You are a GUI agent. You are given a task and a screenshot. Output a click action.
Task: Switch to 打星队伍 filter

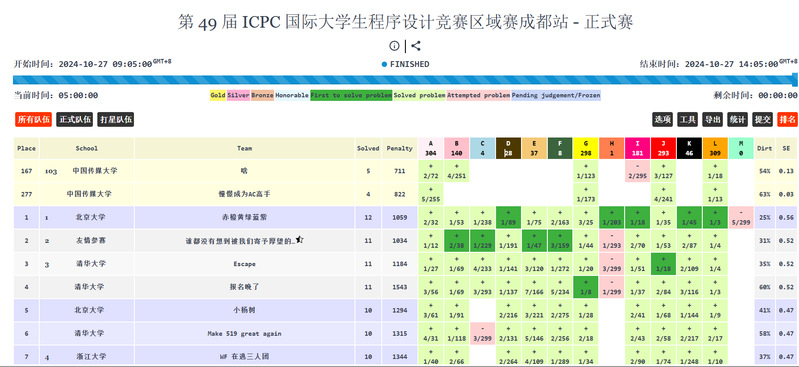tap(116, 120)
